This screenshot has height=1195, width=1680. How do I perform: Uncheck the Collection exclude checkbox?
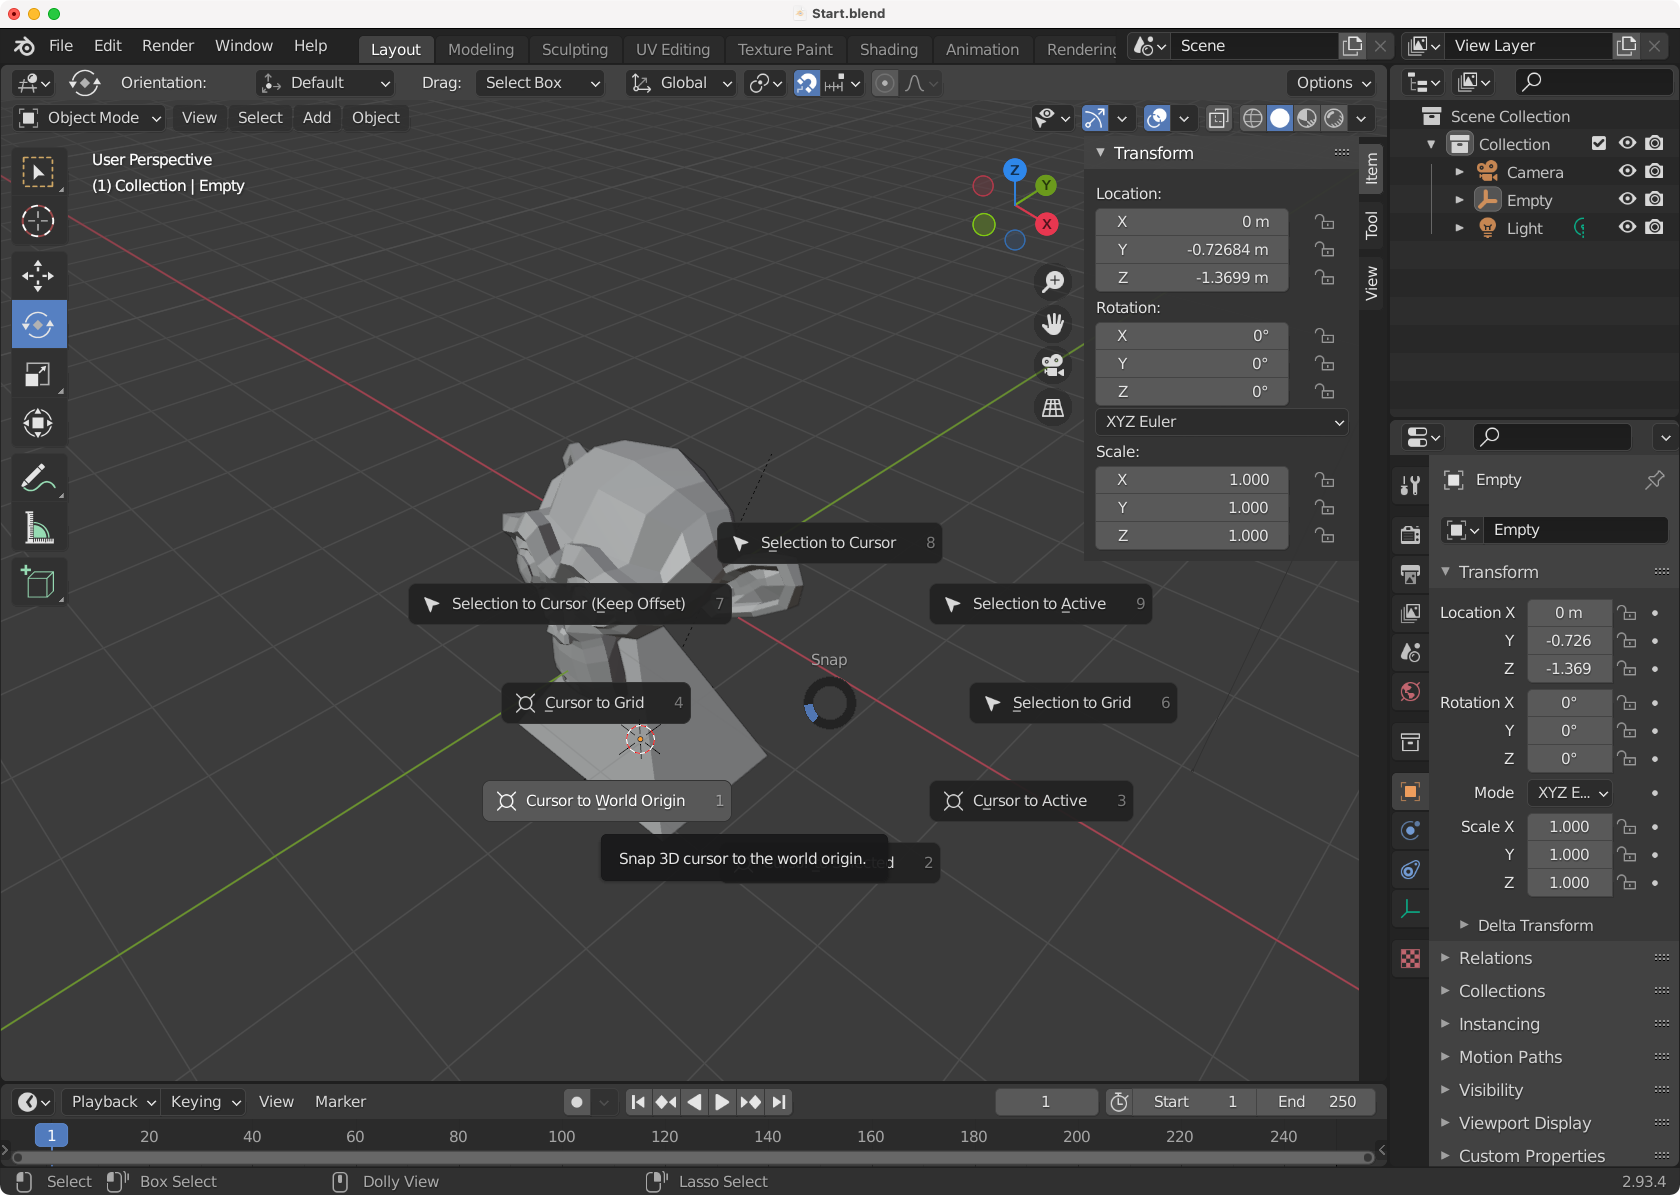(1599, 144)
